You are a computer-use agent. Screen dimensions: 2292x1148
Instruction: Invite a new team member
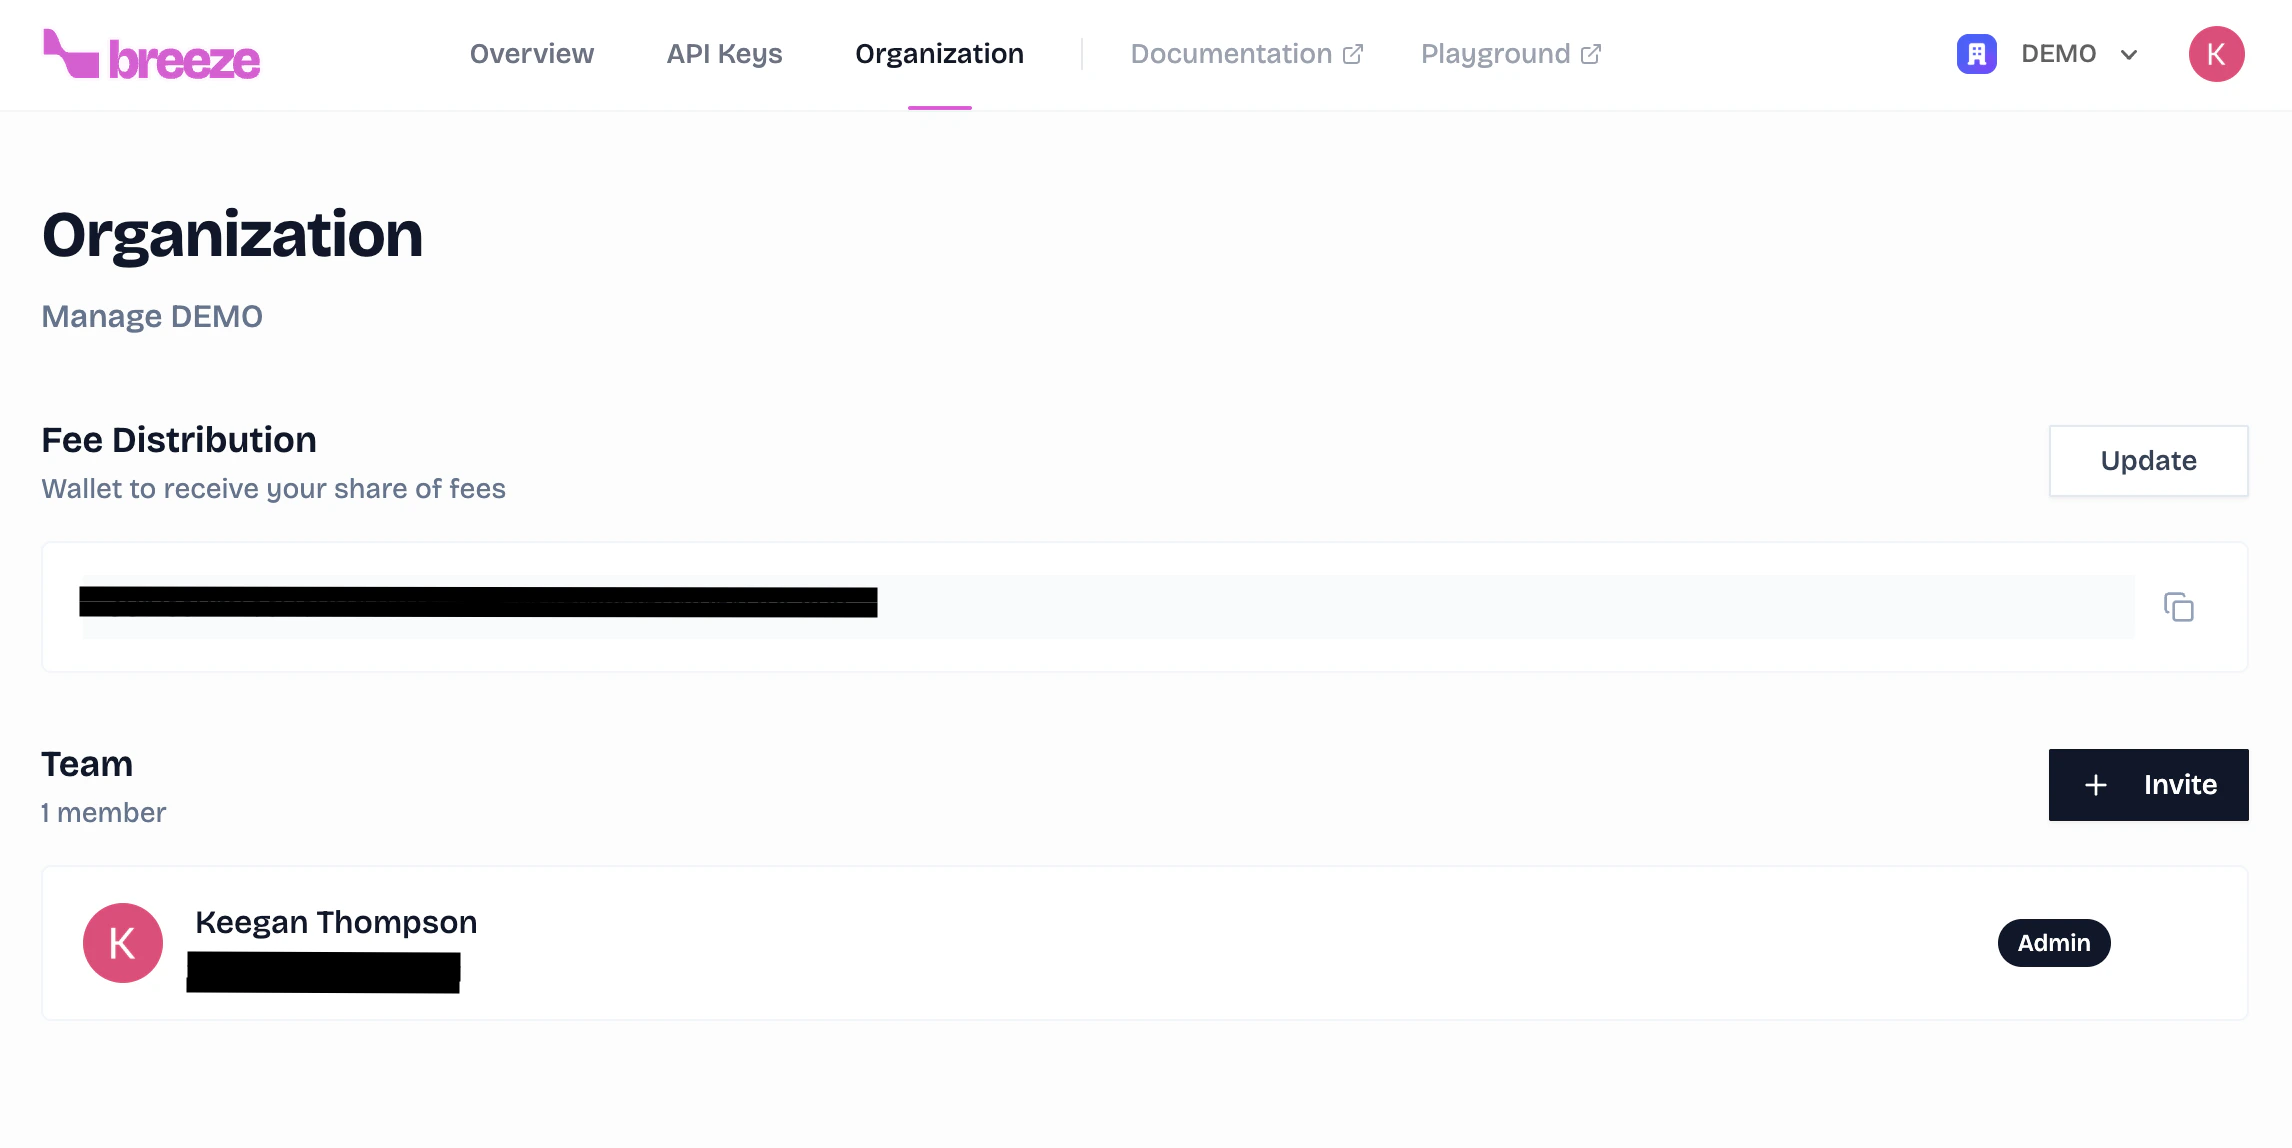(x=2148, y=785)
